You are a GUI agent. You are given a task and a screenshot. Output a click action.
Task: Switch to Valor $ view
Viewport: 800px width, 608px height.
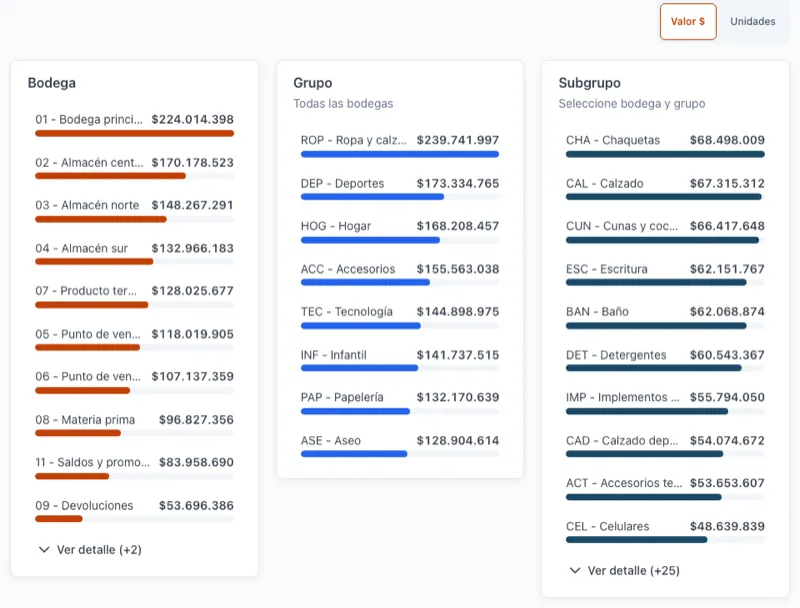[688, 21]
